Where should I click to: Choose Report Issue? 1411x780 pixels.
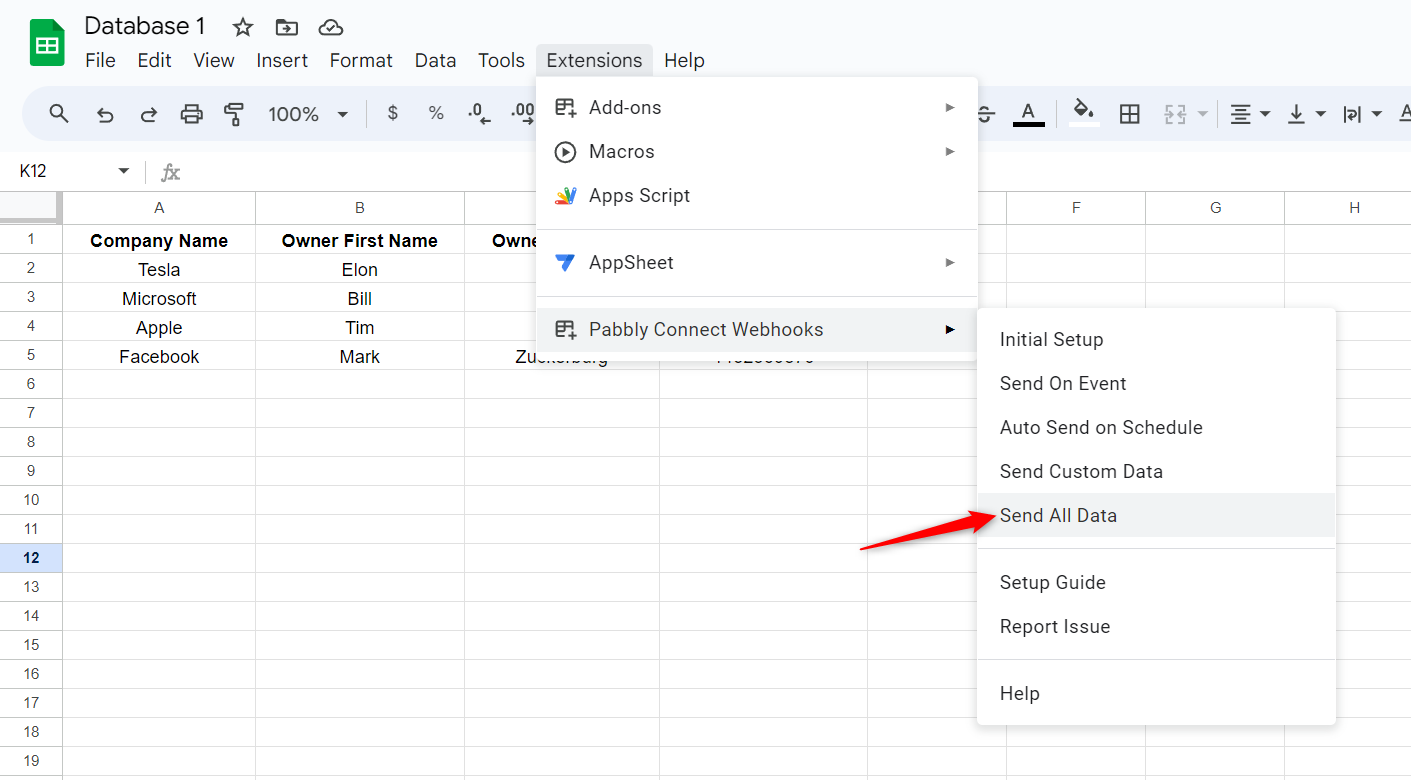pyautogui.click(x=1156, y=626)
